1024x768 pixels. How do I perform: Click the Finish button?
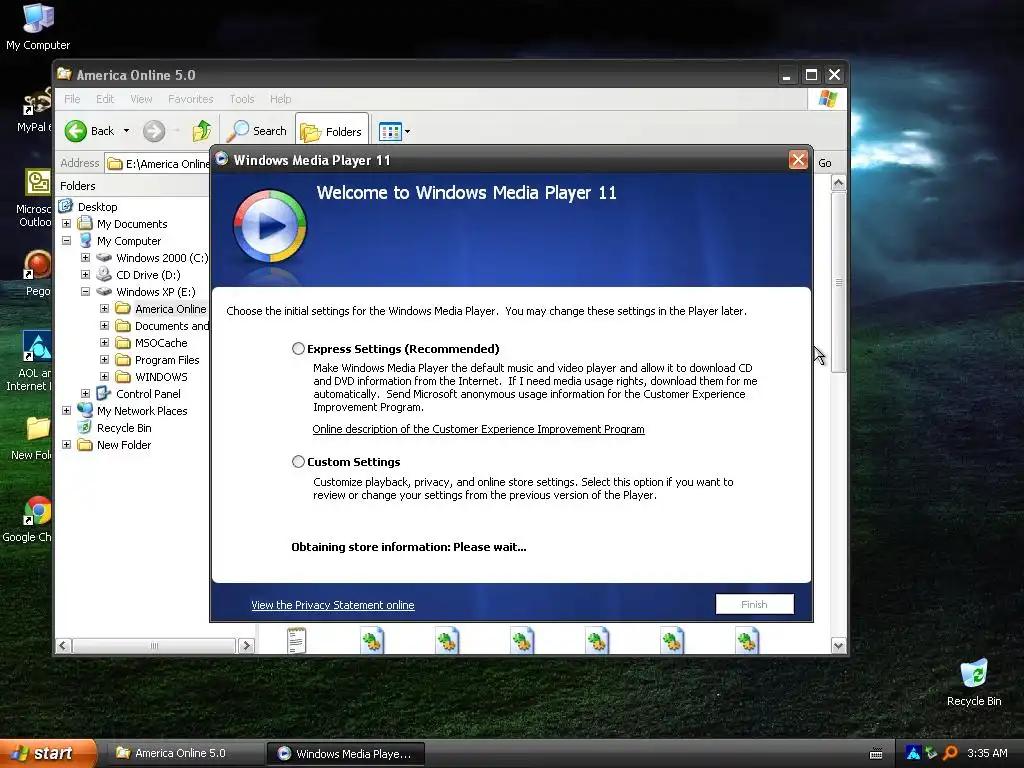(x=754, y=604)
